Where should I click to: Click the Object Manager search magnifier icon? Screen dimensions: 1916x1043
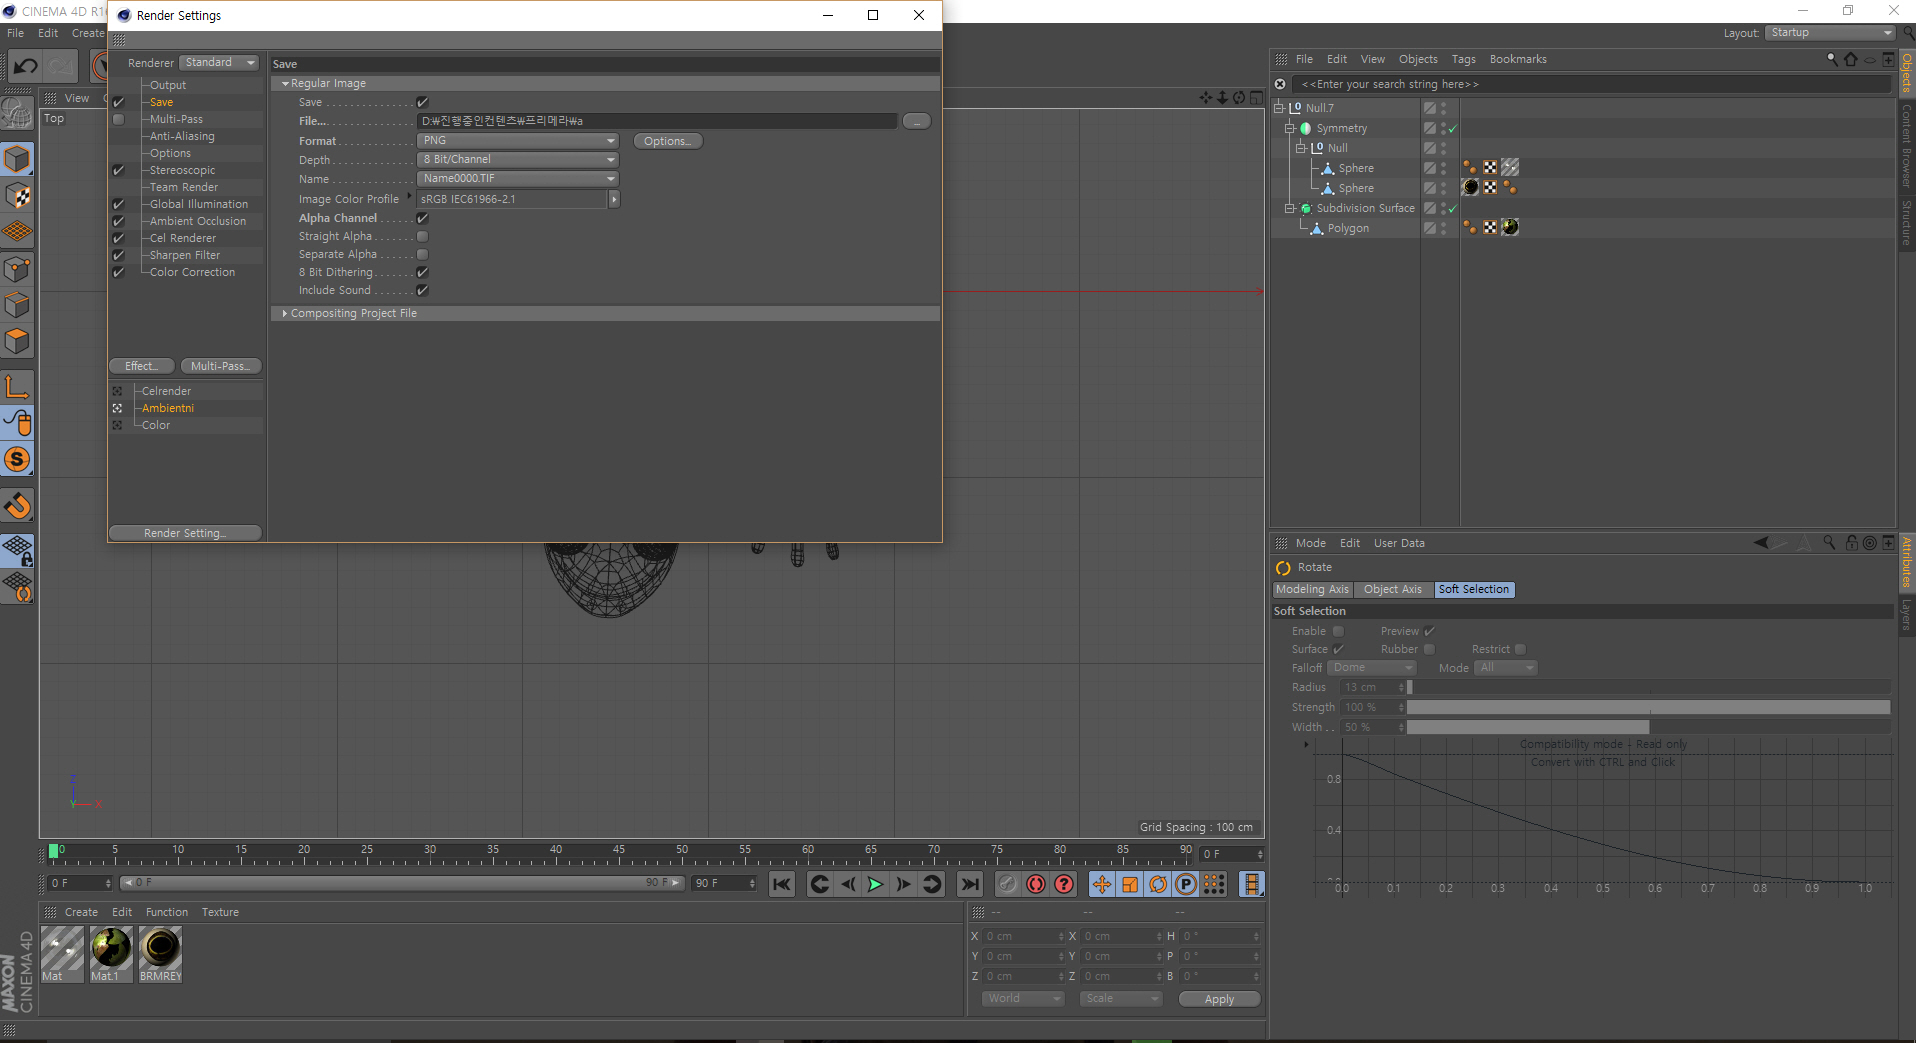(x=1832, y=59)
